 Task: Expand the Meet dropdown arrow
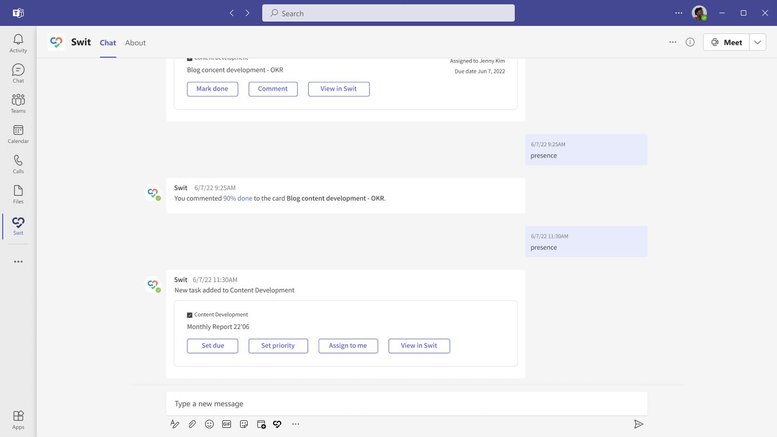758,42
